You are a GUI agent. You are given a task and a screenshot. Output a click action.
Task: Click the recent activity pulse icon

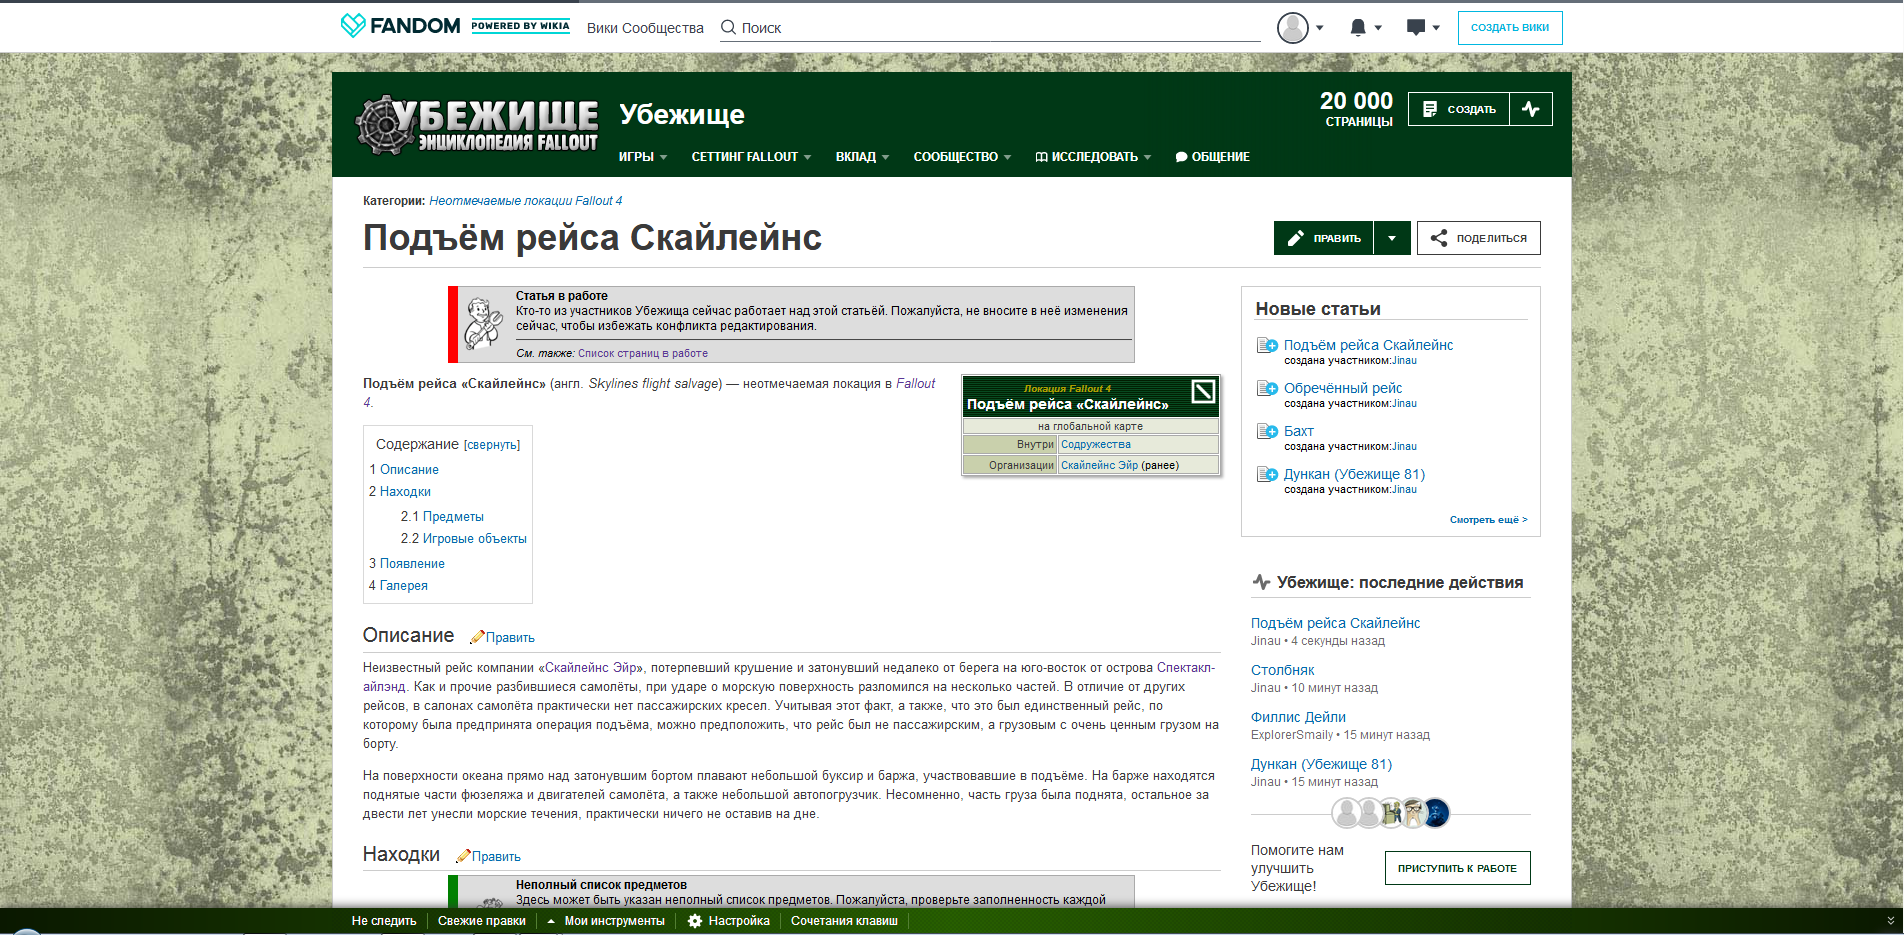(1261, 582)
